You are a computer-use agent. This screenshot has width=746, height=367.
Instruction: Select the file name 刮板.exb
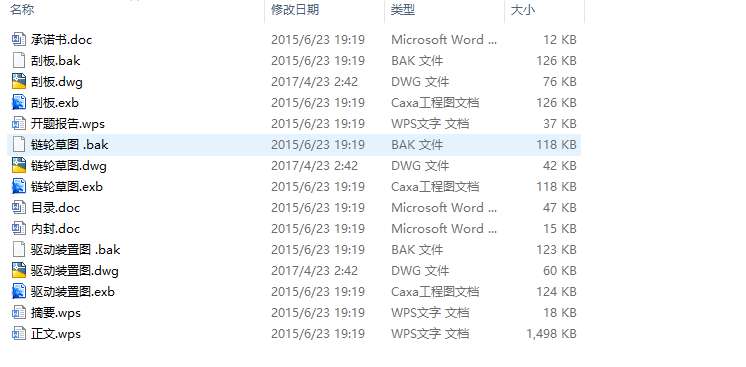click(x=55, y=102)
